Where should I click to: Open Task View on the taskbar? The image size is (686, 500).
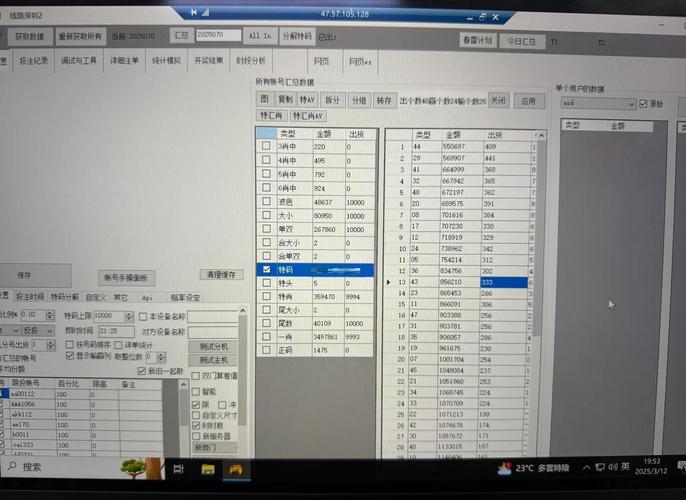[x=178, y=469]
